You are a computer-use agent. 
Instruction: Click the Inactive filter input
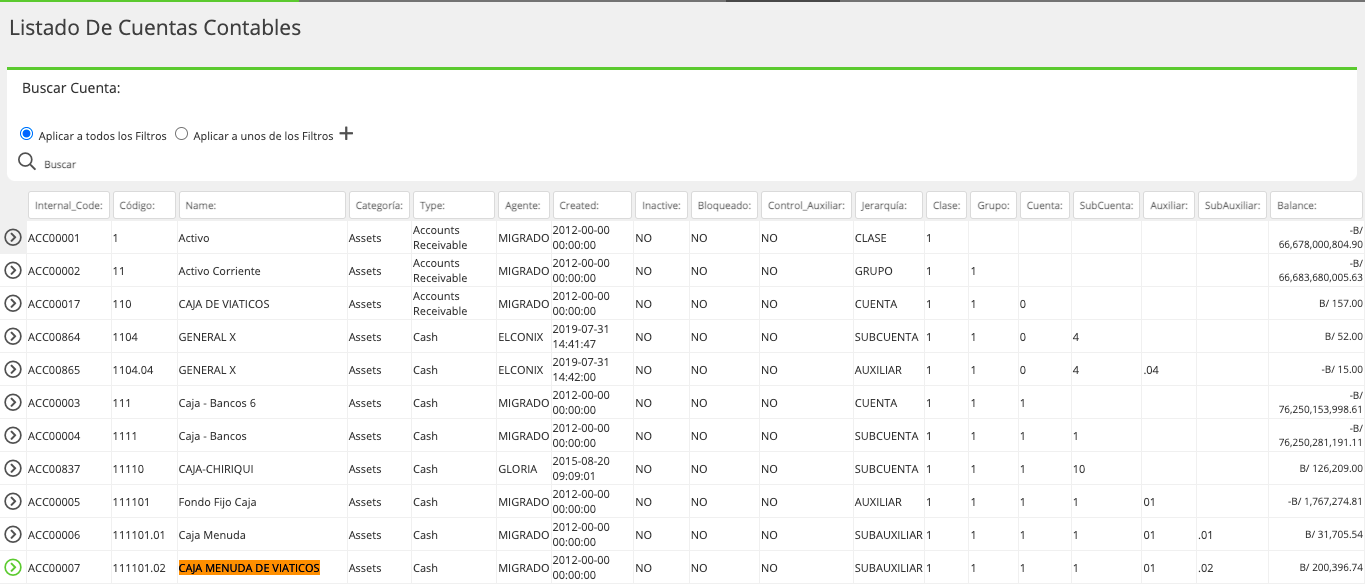[x=661, y=205]
